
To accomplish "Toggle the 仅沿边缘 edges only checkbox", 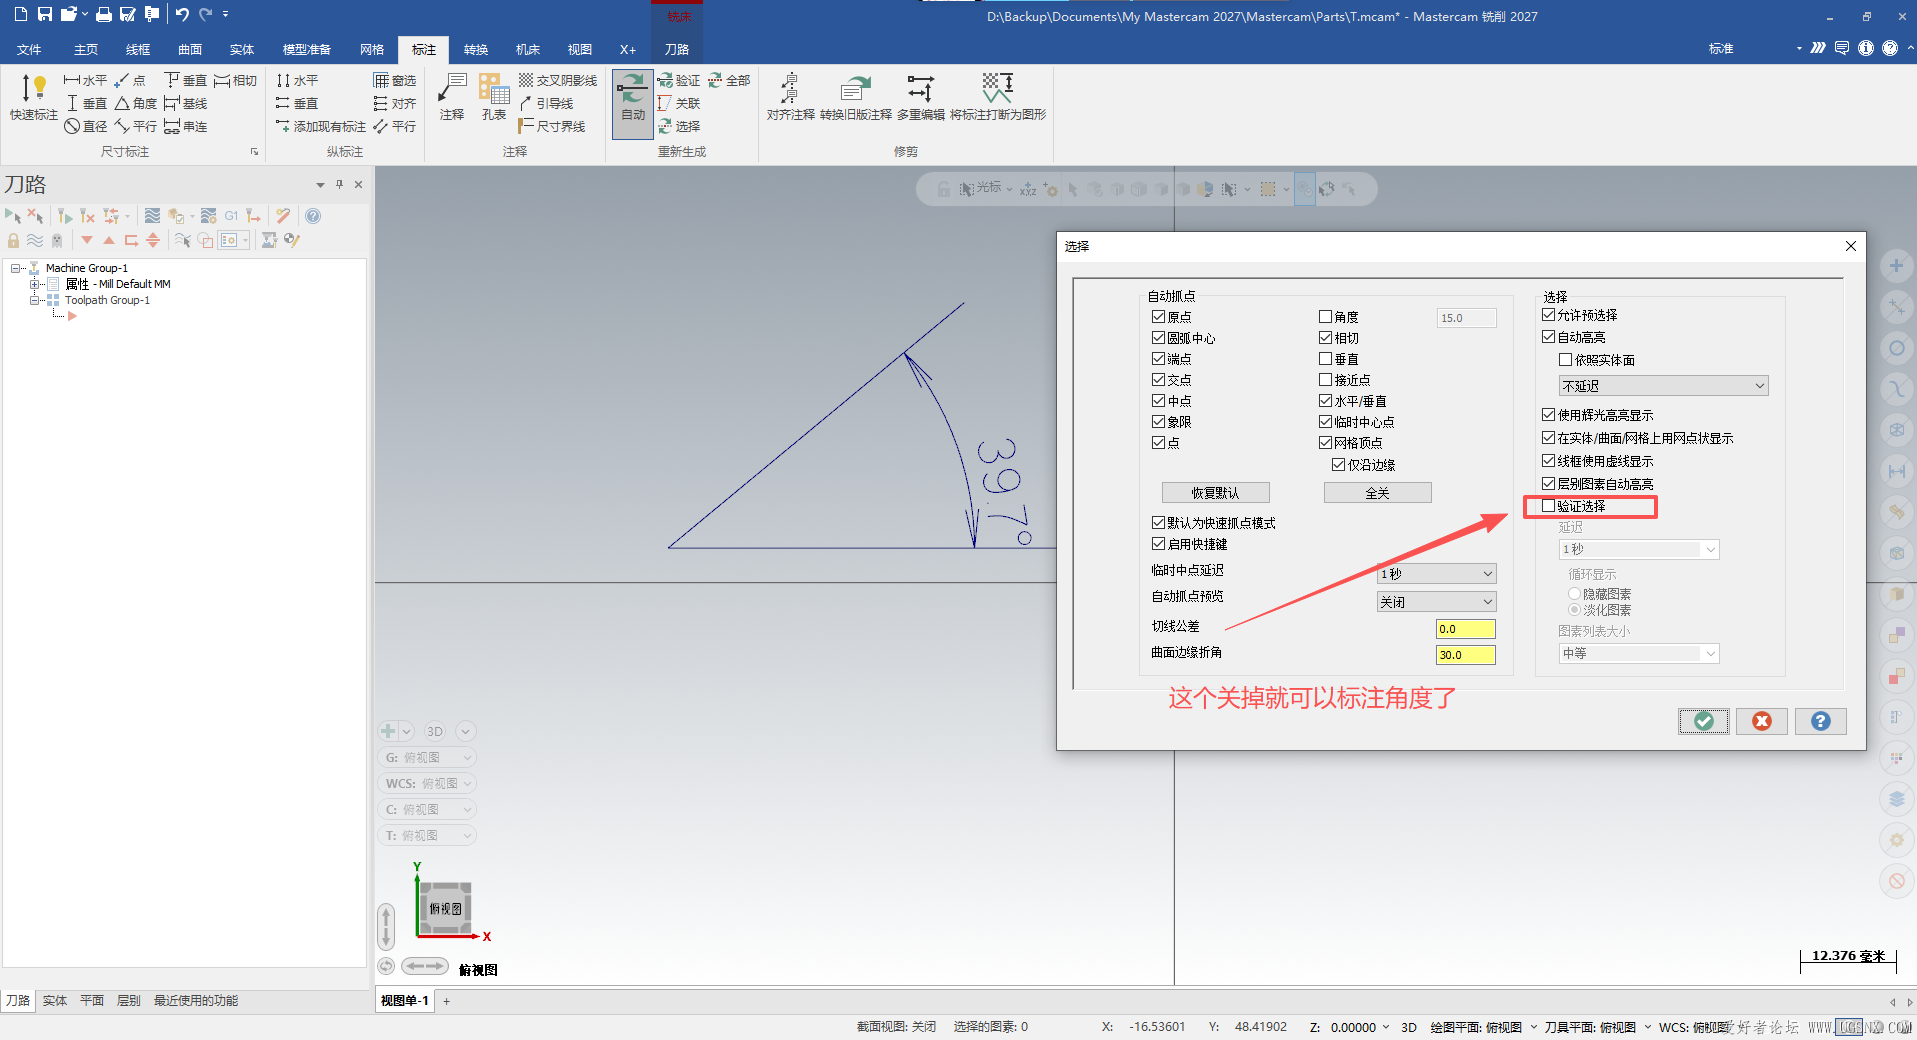I will (x=1338, y=464).
